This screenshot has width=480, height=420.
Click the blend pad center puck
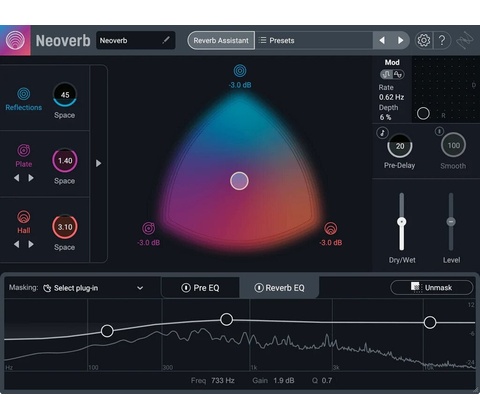239,181
